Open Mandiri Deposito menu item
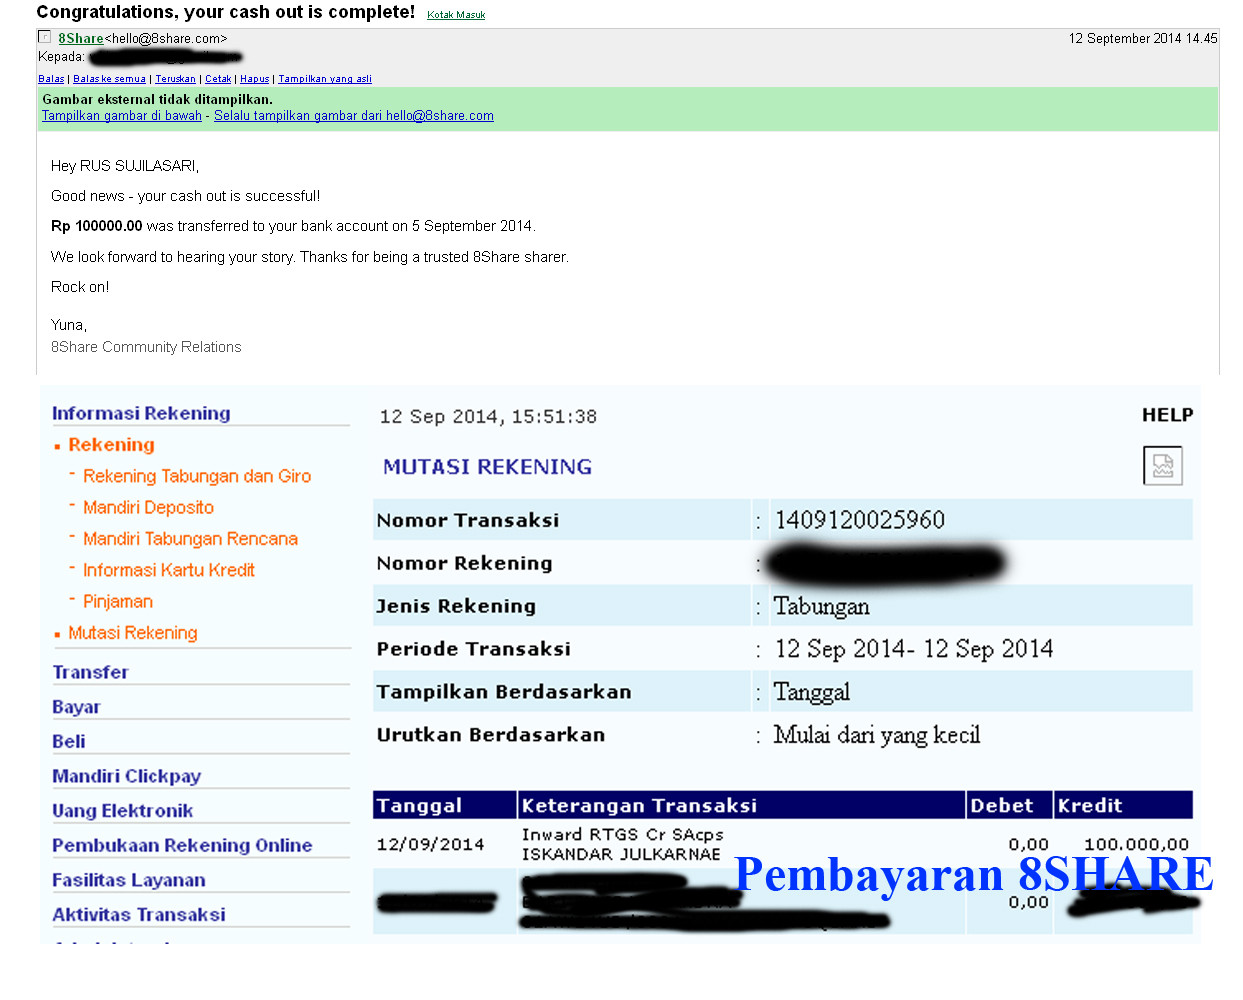The height and width of the screenshot is (1000, 1243). click(148, 507)
